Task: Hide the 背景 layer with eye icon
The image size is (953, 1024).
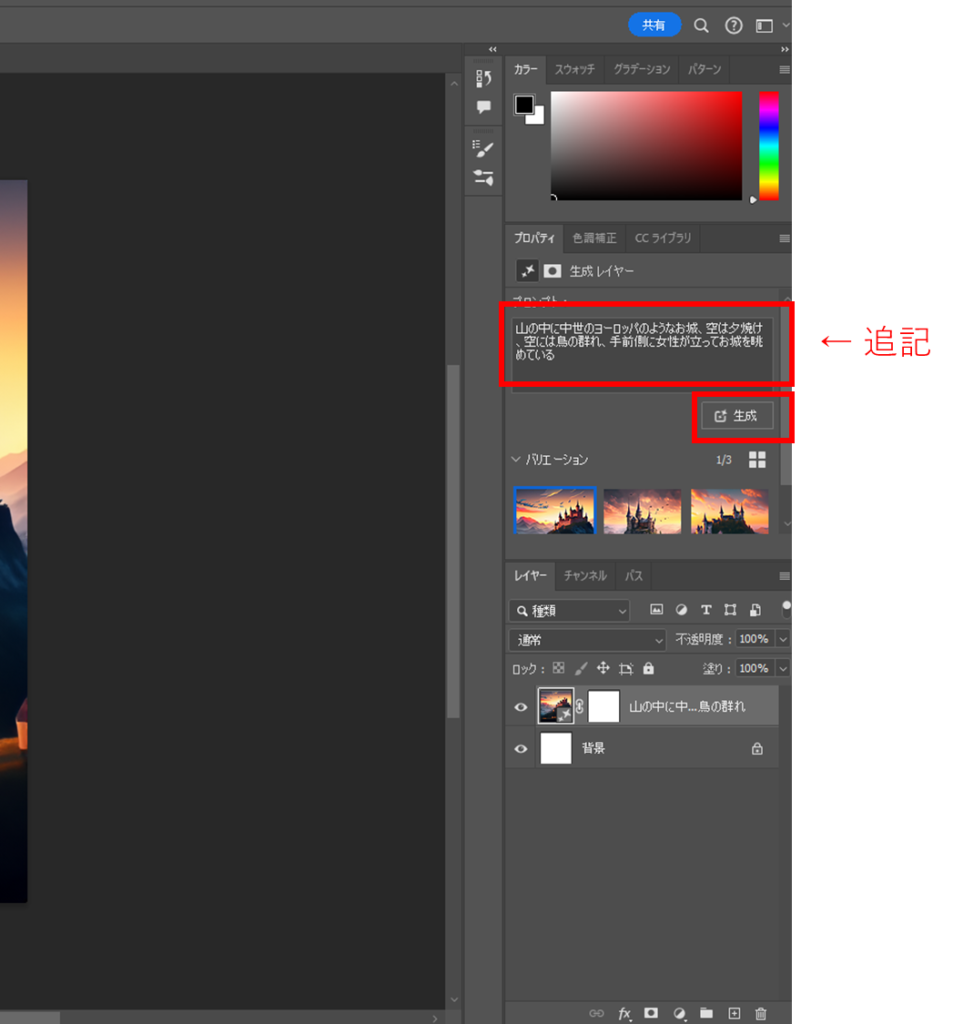Action: [x=520, y=748]
